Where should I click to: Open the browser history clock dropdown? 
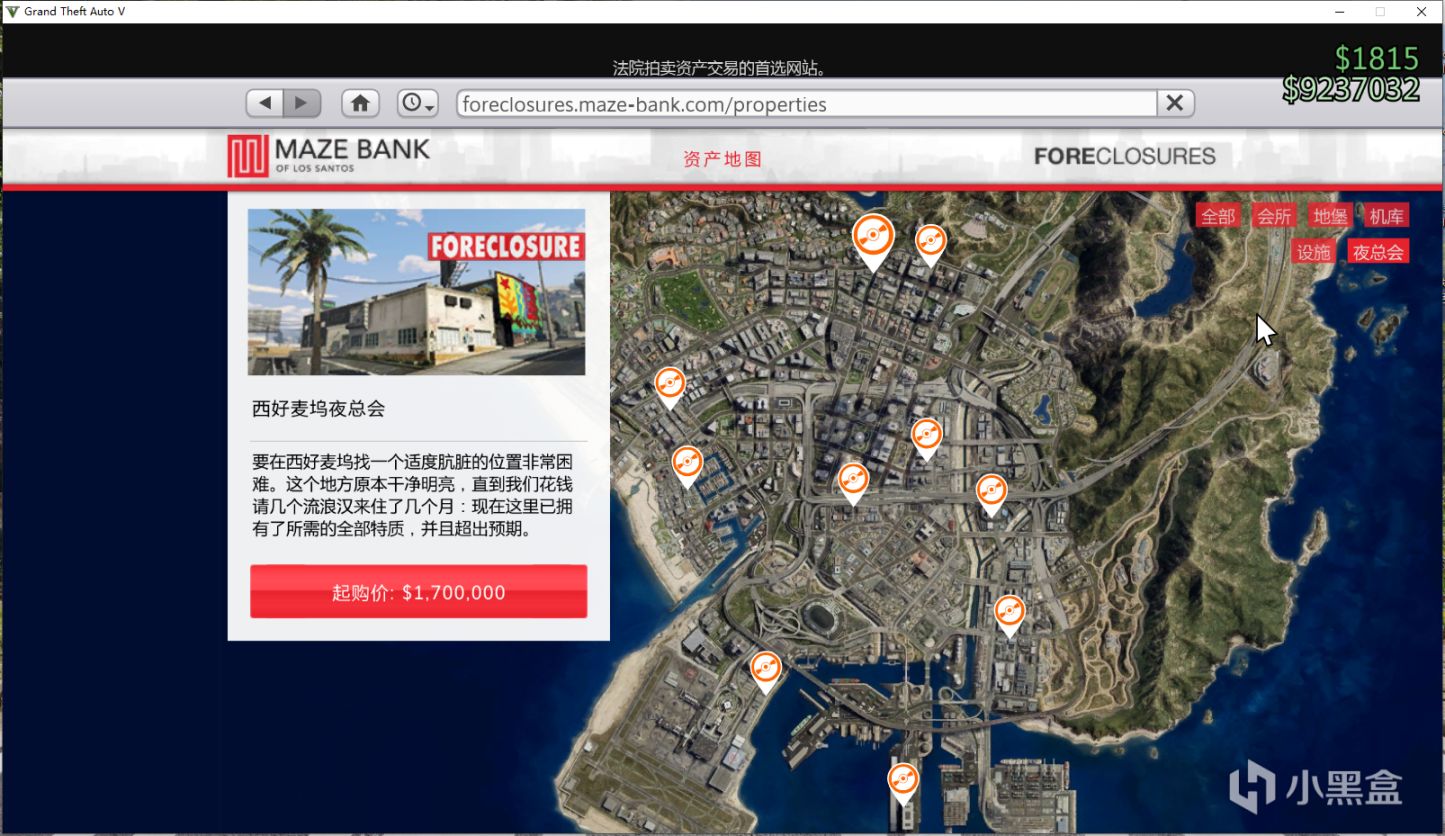(x=418, y=103)
